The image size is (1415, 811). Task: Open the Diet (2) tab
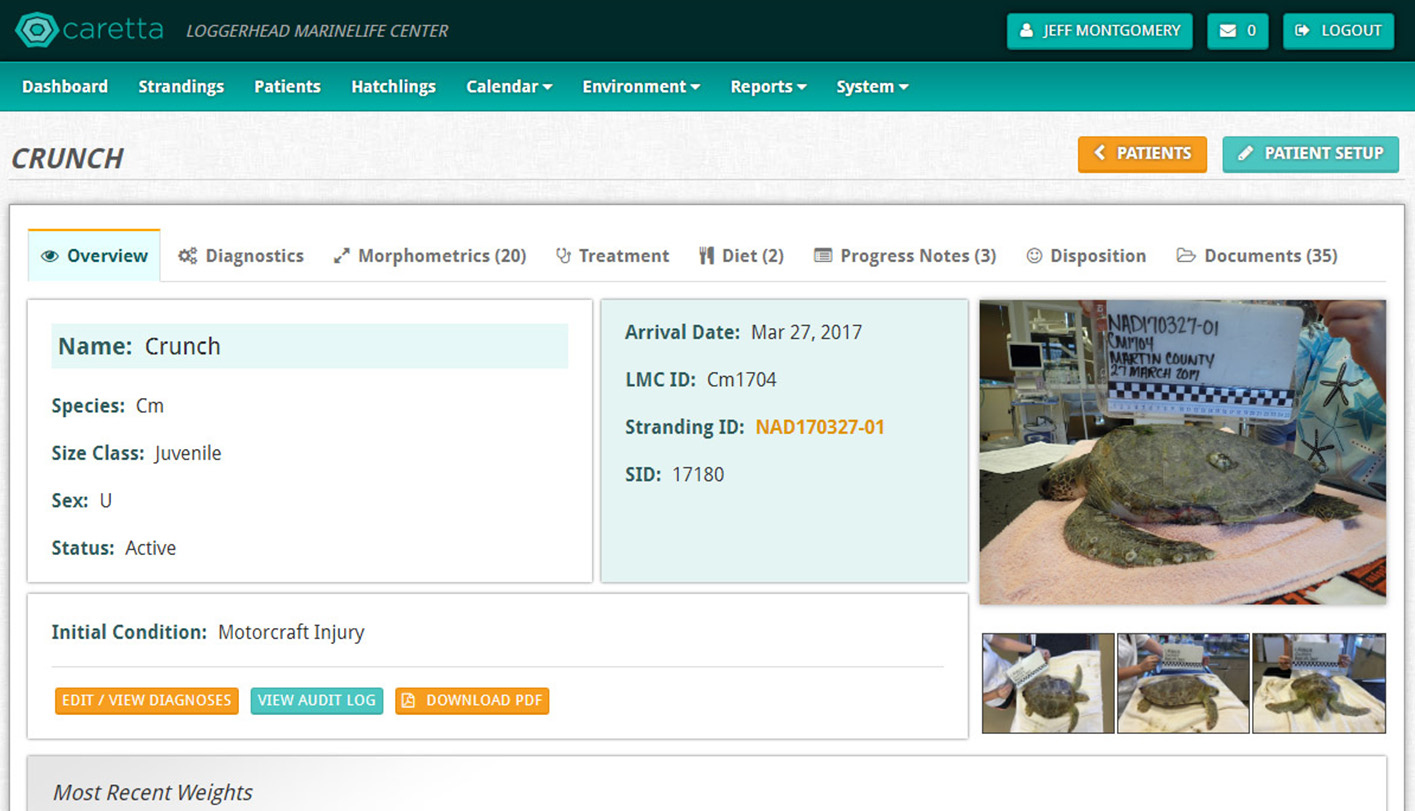tap(741, 256)
